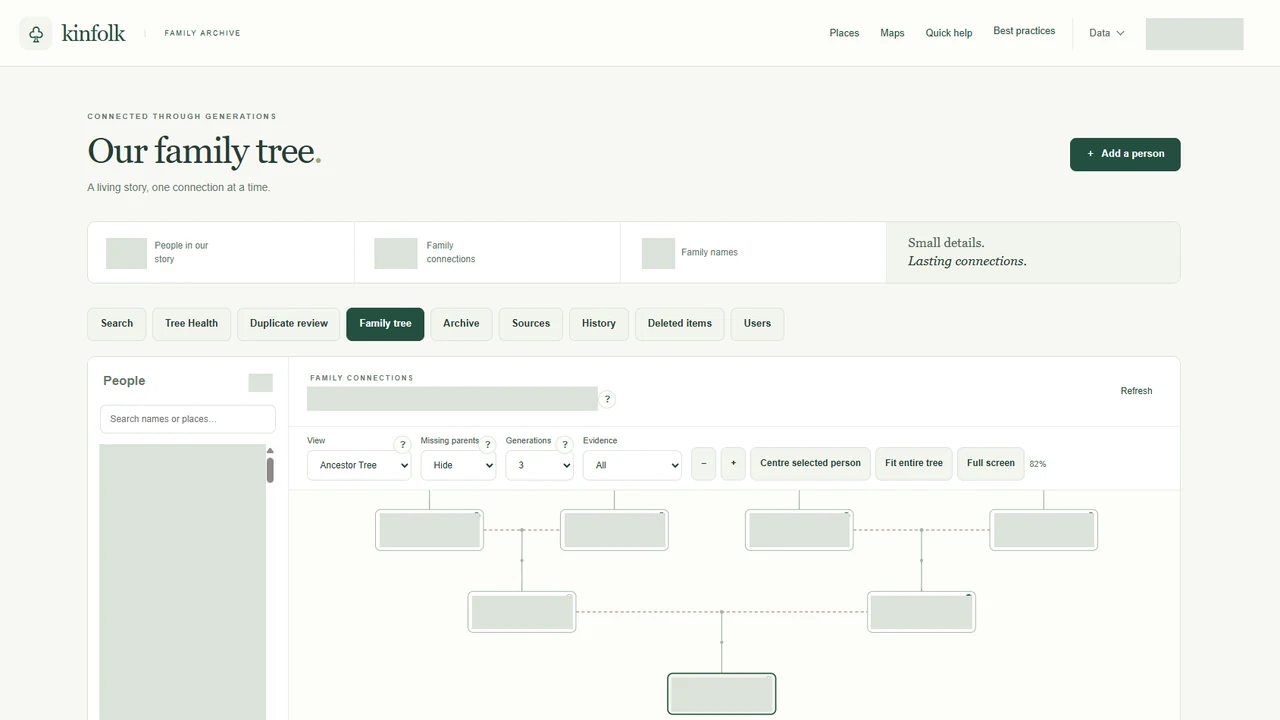Click the "People in our story" stat label
Screen dimensions: 1280x720
pos(182,252)
